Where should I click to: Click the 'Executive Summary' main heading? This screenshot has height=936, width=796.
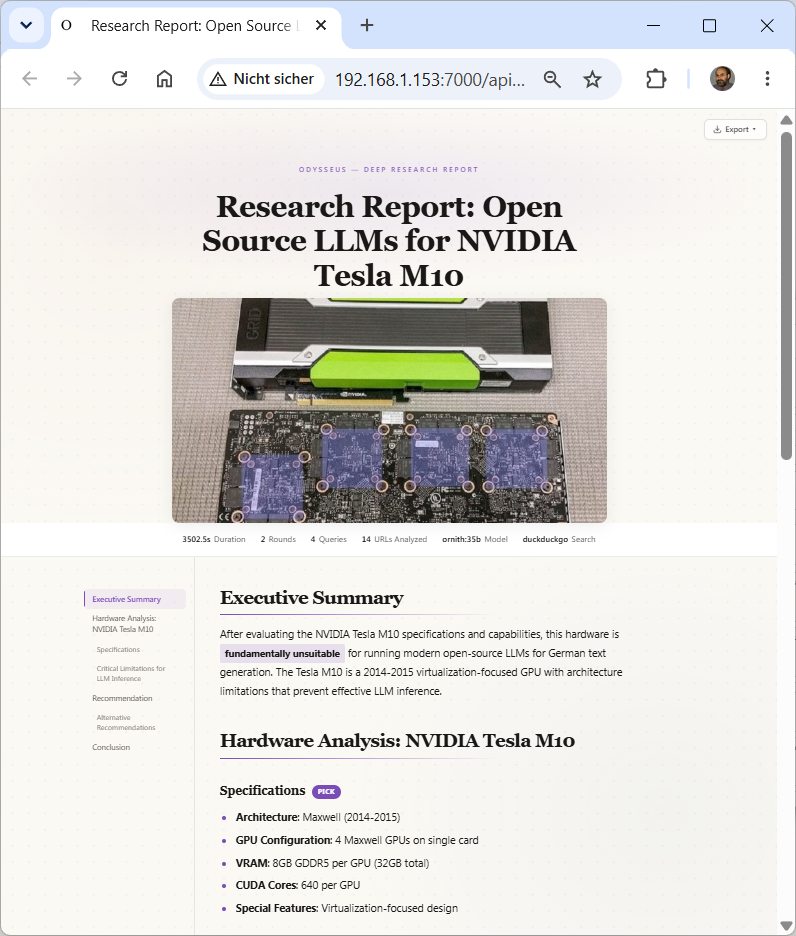pyautogui.click(x=312, y=598)
